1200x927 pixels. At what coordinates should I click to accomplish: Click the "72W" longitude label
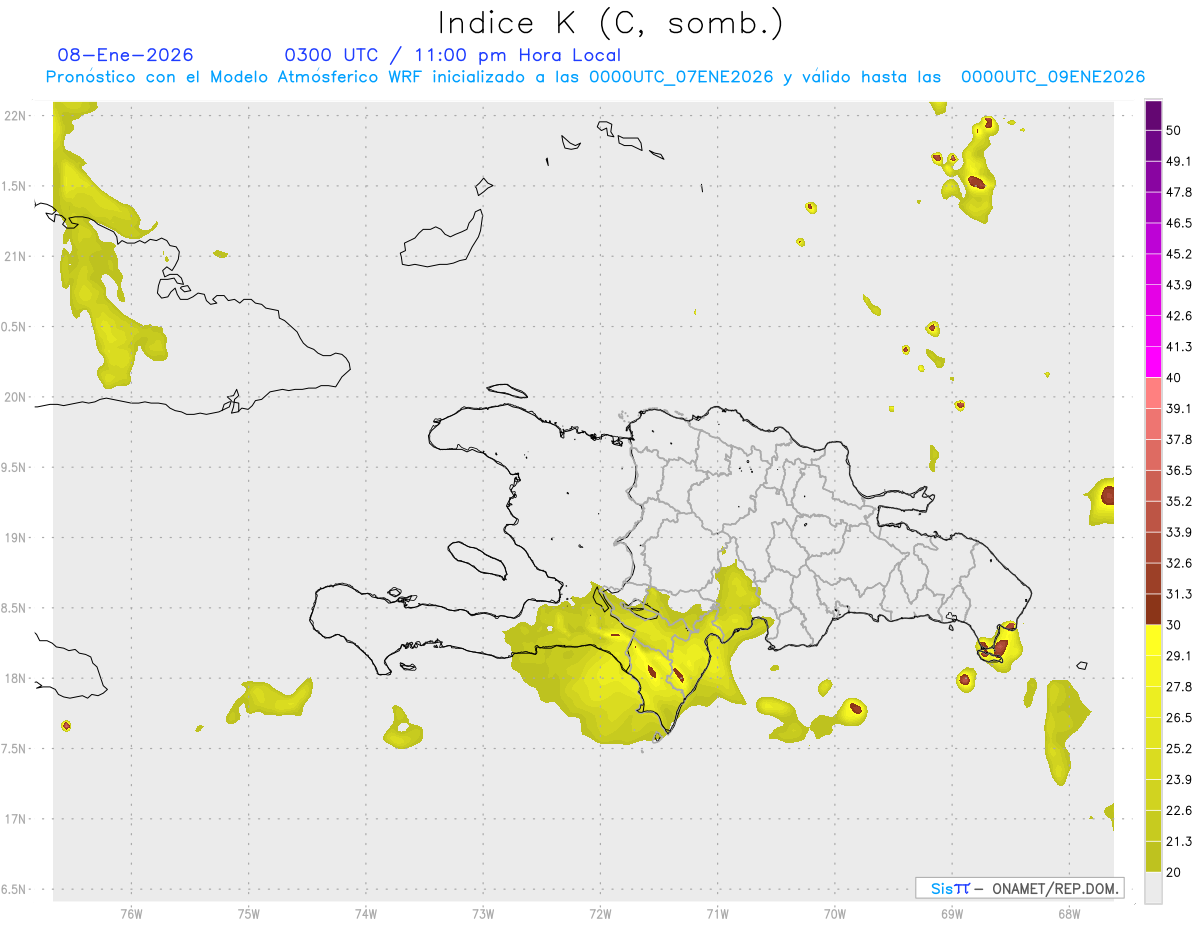(x=600, y=913)
